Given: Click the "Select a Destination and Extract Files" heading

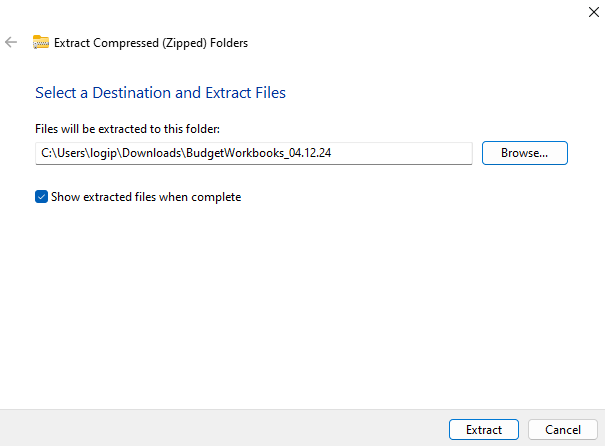Looking at the screenshot, I should click(x=160, y=93).
